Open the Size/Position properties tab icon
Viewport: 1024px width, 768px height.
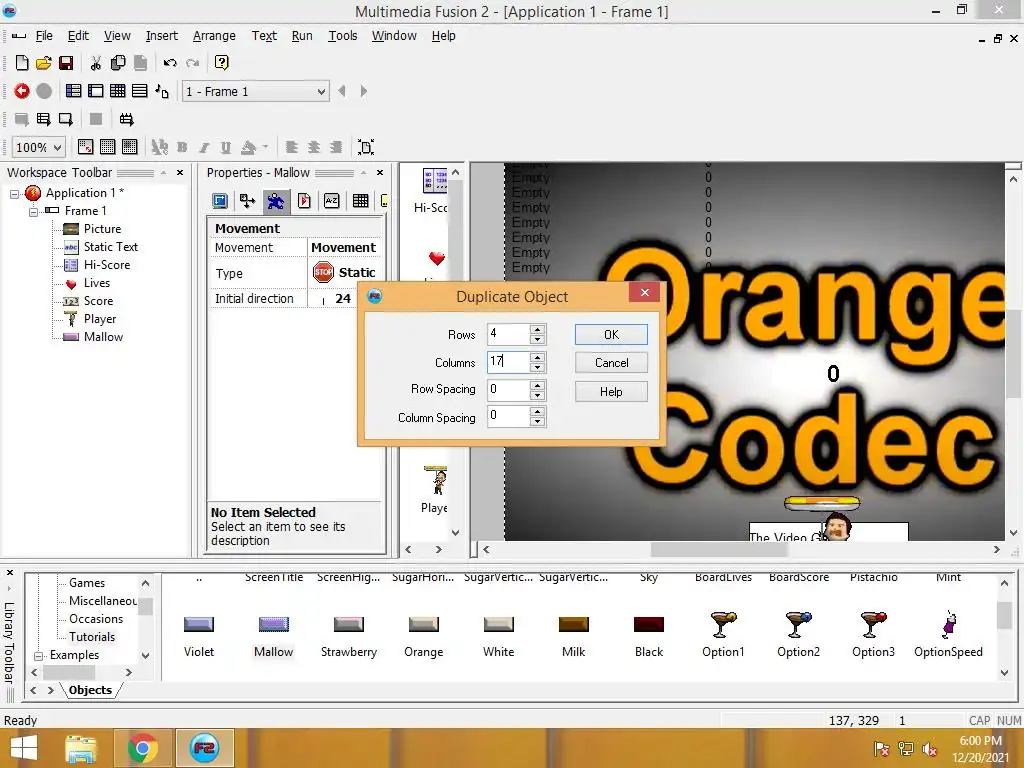248,201
